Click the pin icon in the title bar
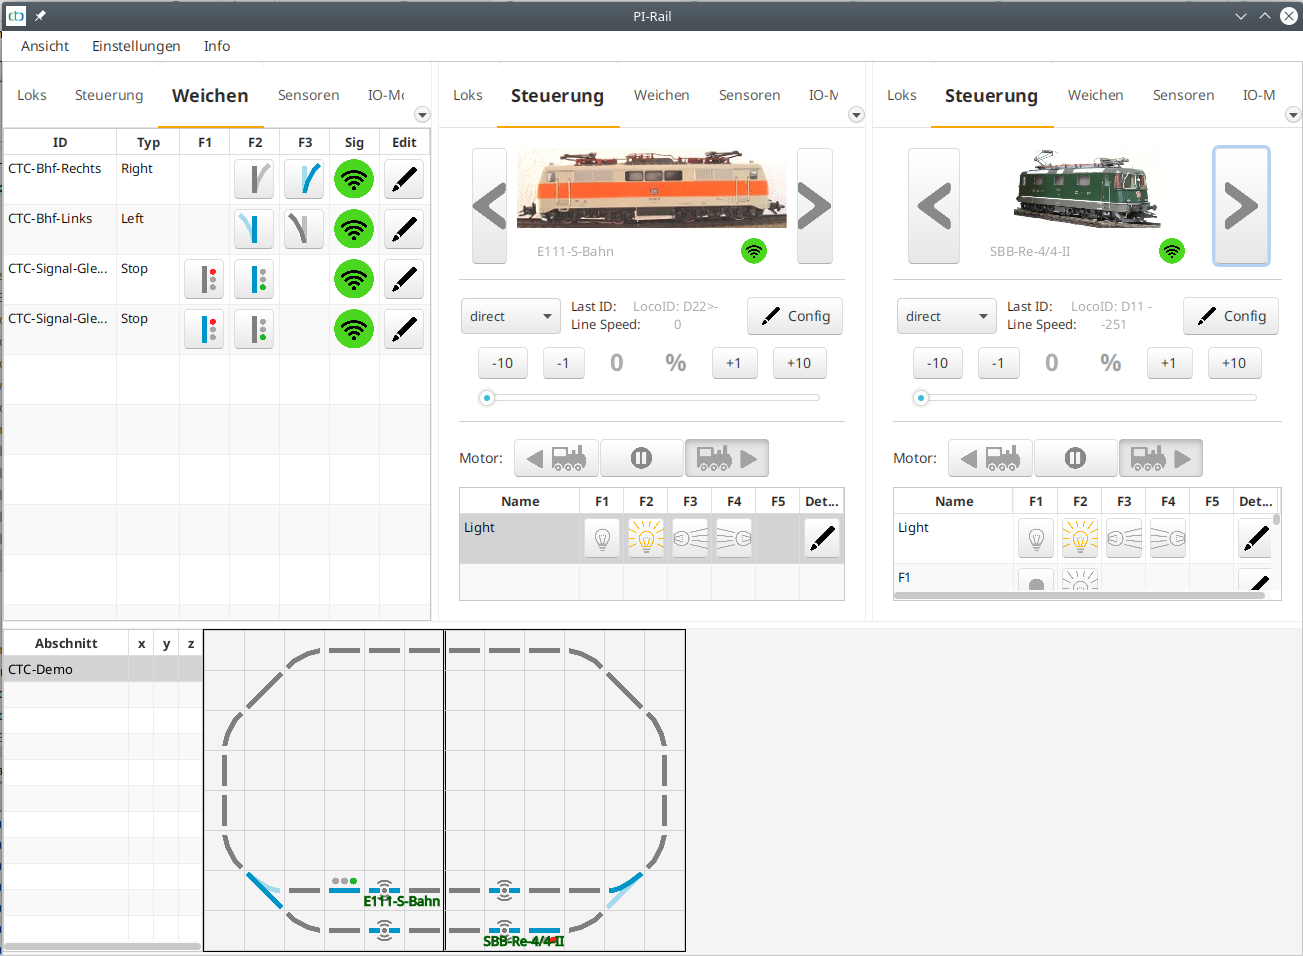Screen dimensions: 1303x956 [x=38, y=15]
